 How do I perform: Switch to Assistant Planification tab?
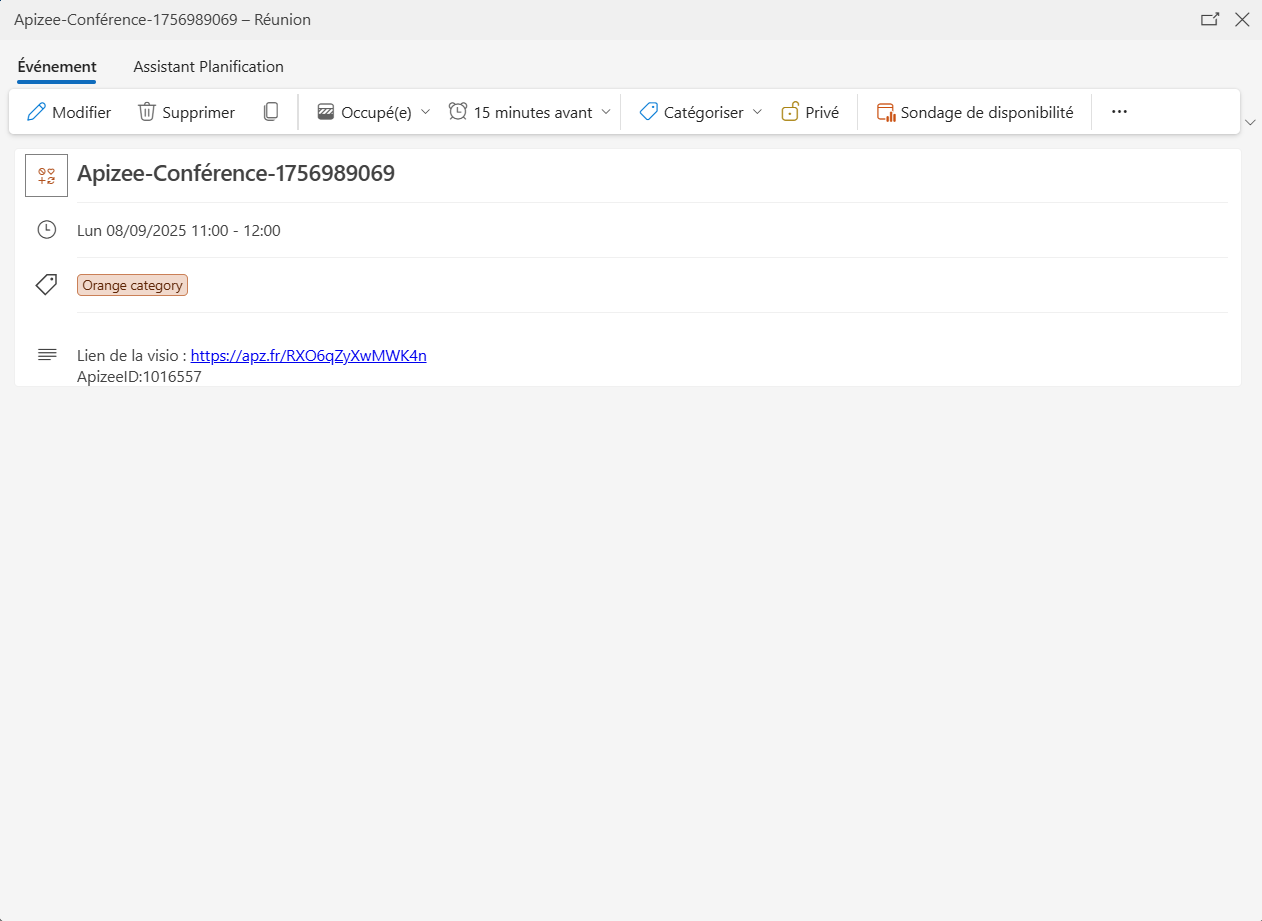[x=208, y=67]
